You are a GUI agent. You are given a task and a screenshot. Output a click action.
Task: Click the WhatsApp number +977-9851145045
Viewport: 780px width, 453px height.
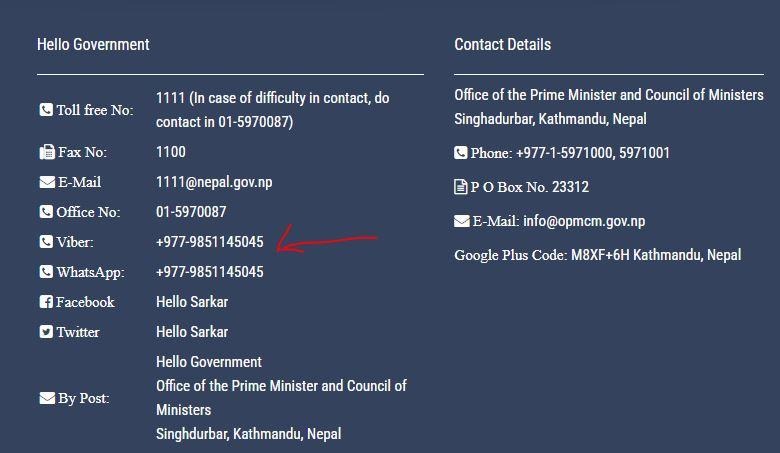coord(210,272)
